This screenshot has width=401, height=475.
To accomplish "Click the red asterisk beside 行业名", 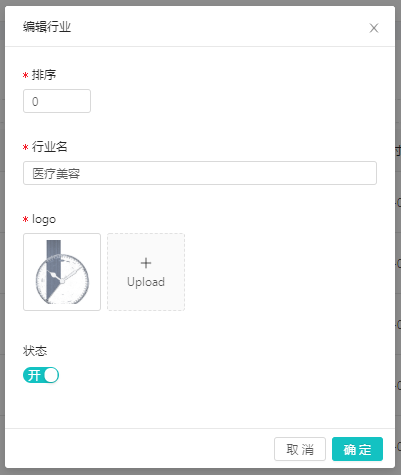I will pyautogui.click(x=25, y=148).
